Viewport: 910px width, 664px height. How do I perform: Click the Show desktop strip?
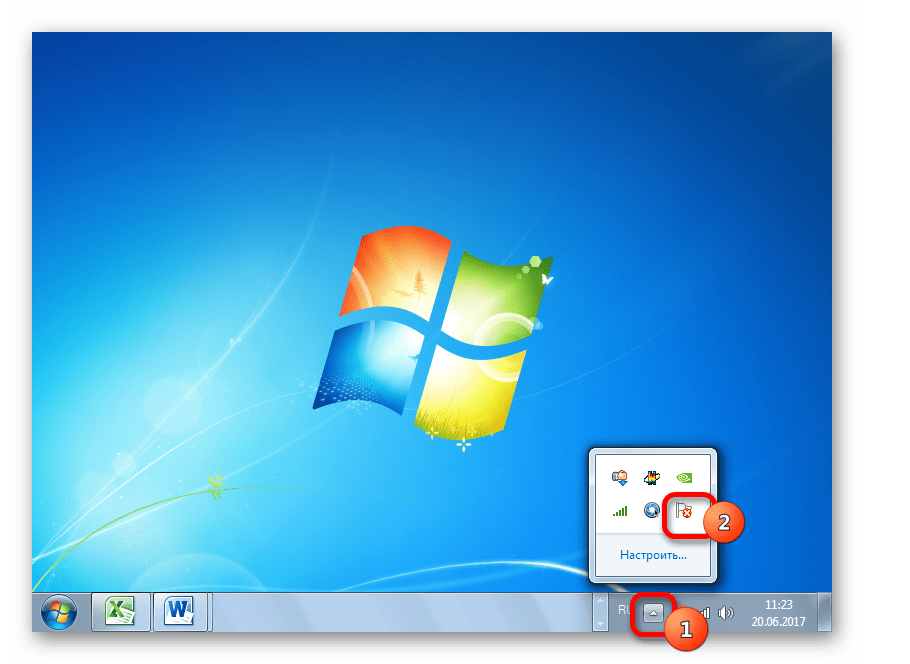[824, 612]
